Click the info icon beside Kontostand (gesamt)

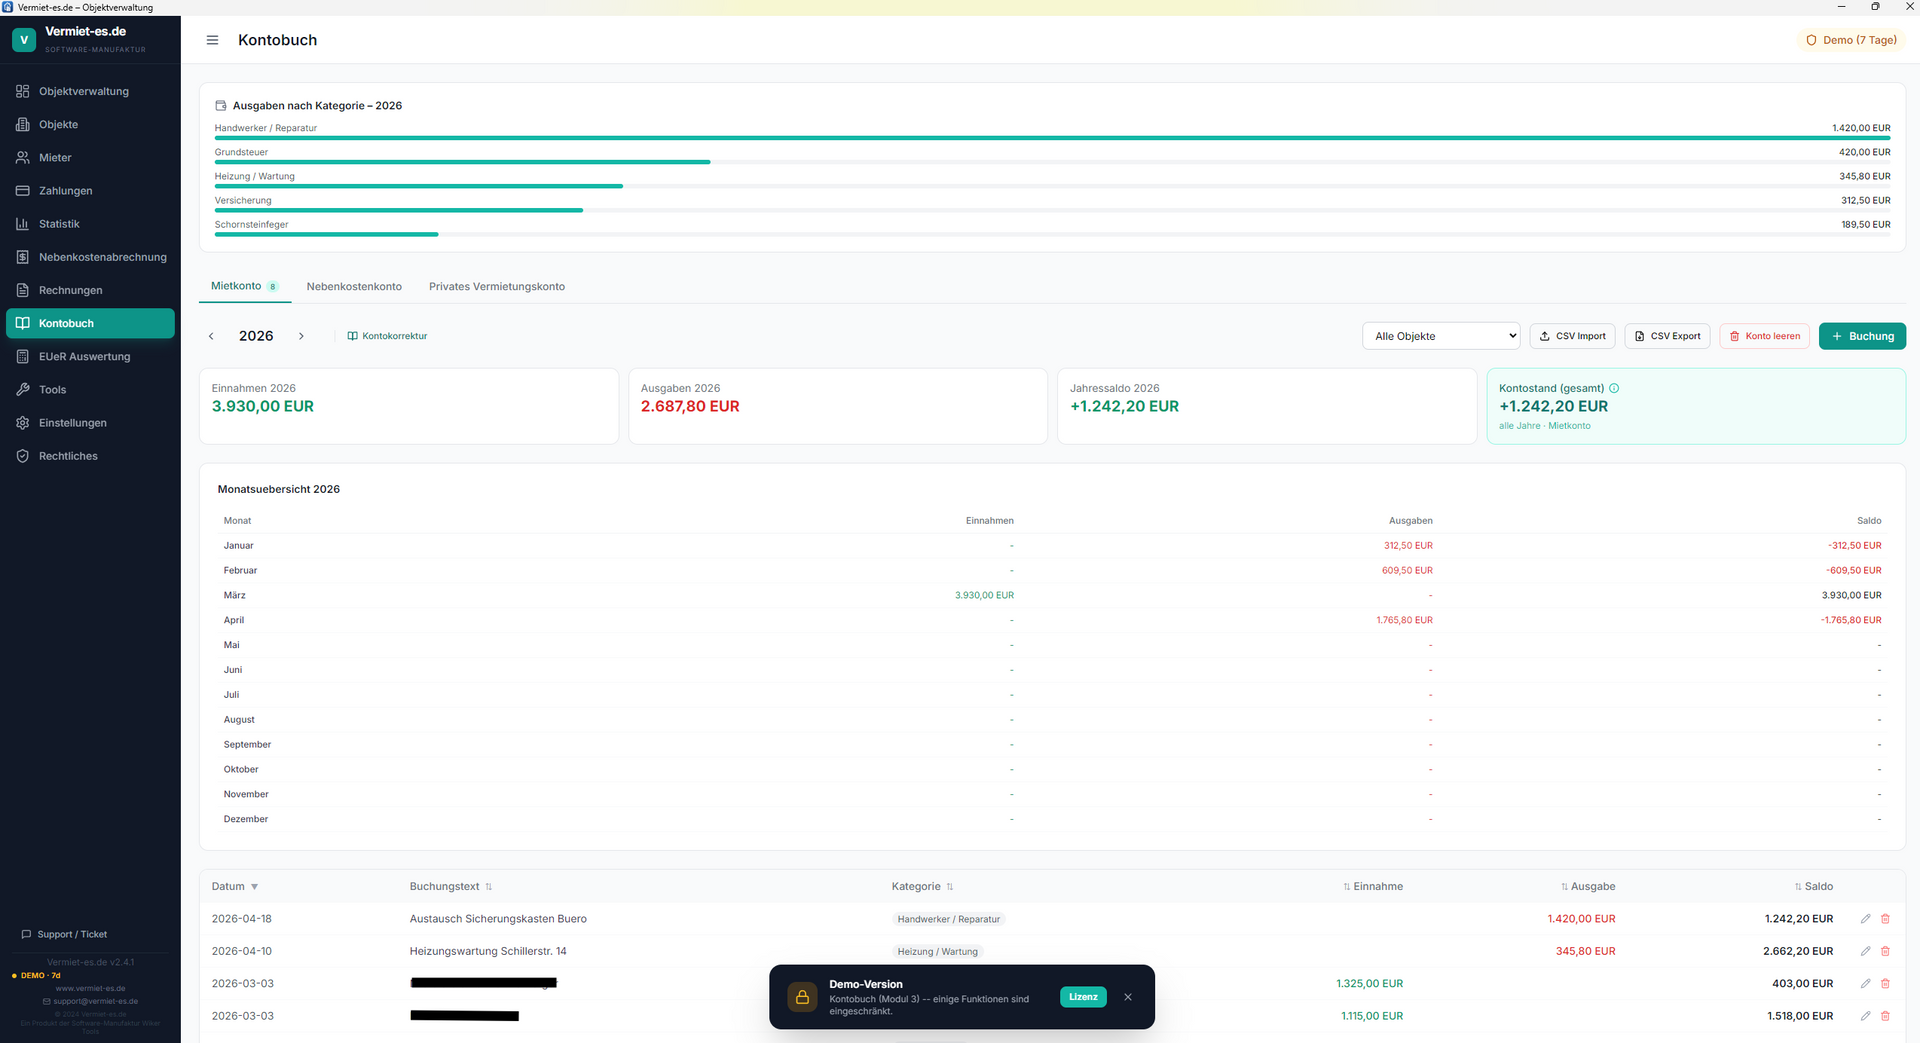[x=1614, y=388]
